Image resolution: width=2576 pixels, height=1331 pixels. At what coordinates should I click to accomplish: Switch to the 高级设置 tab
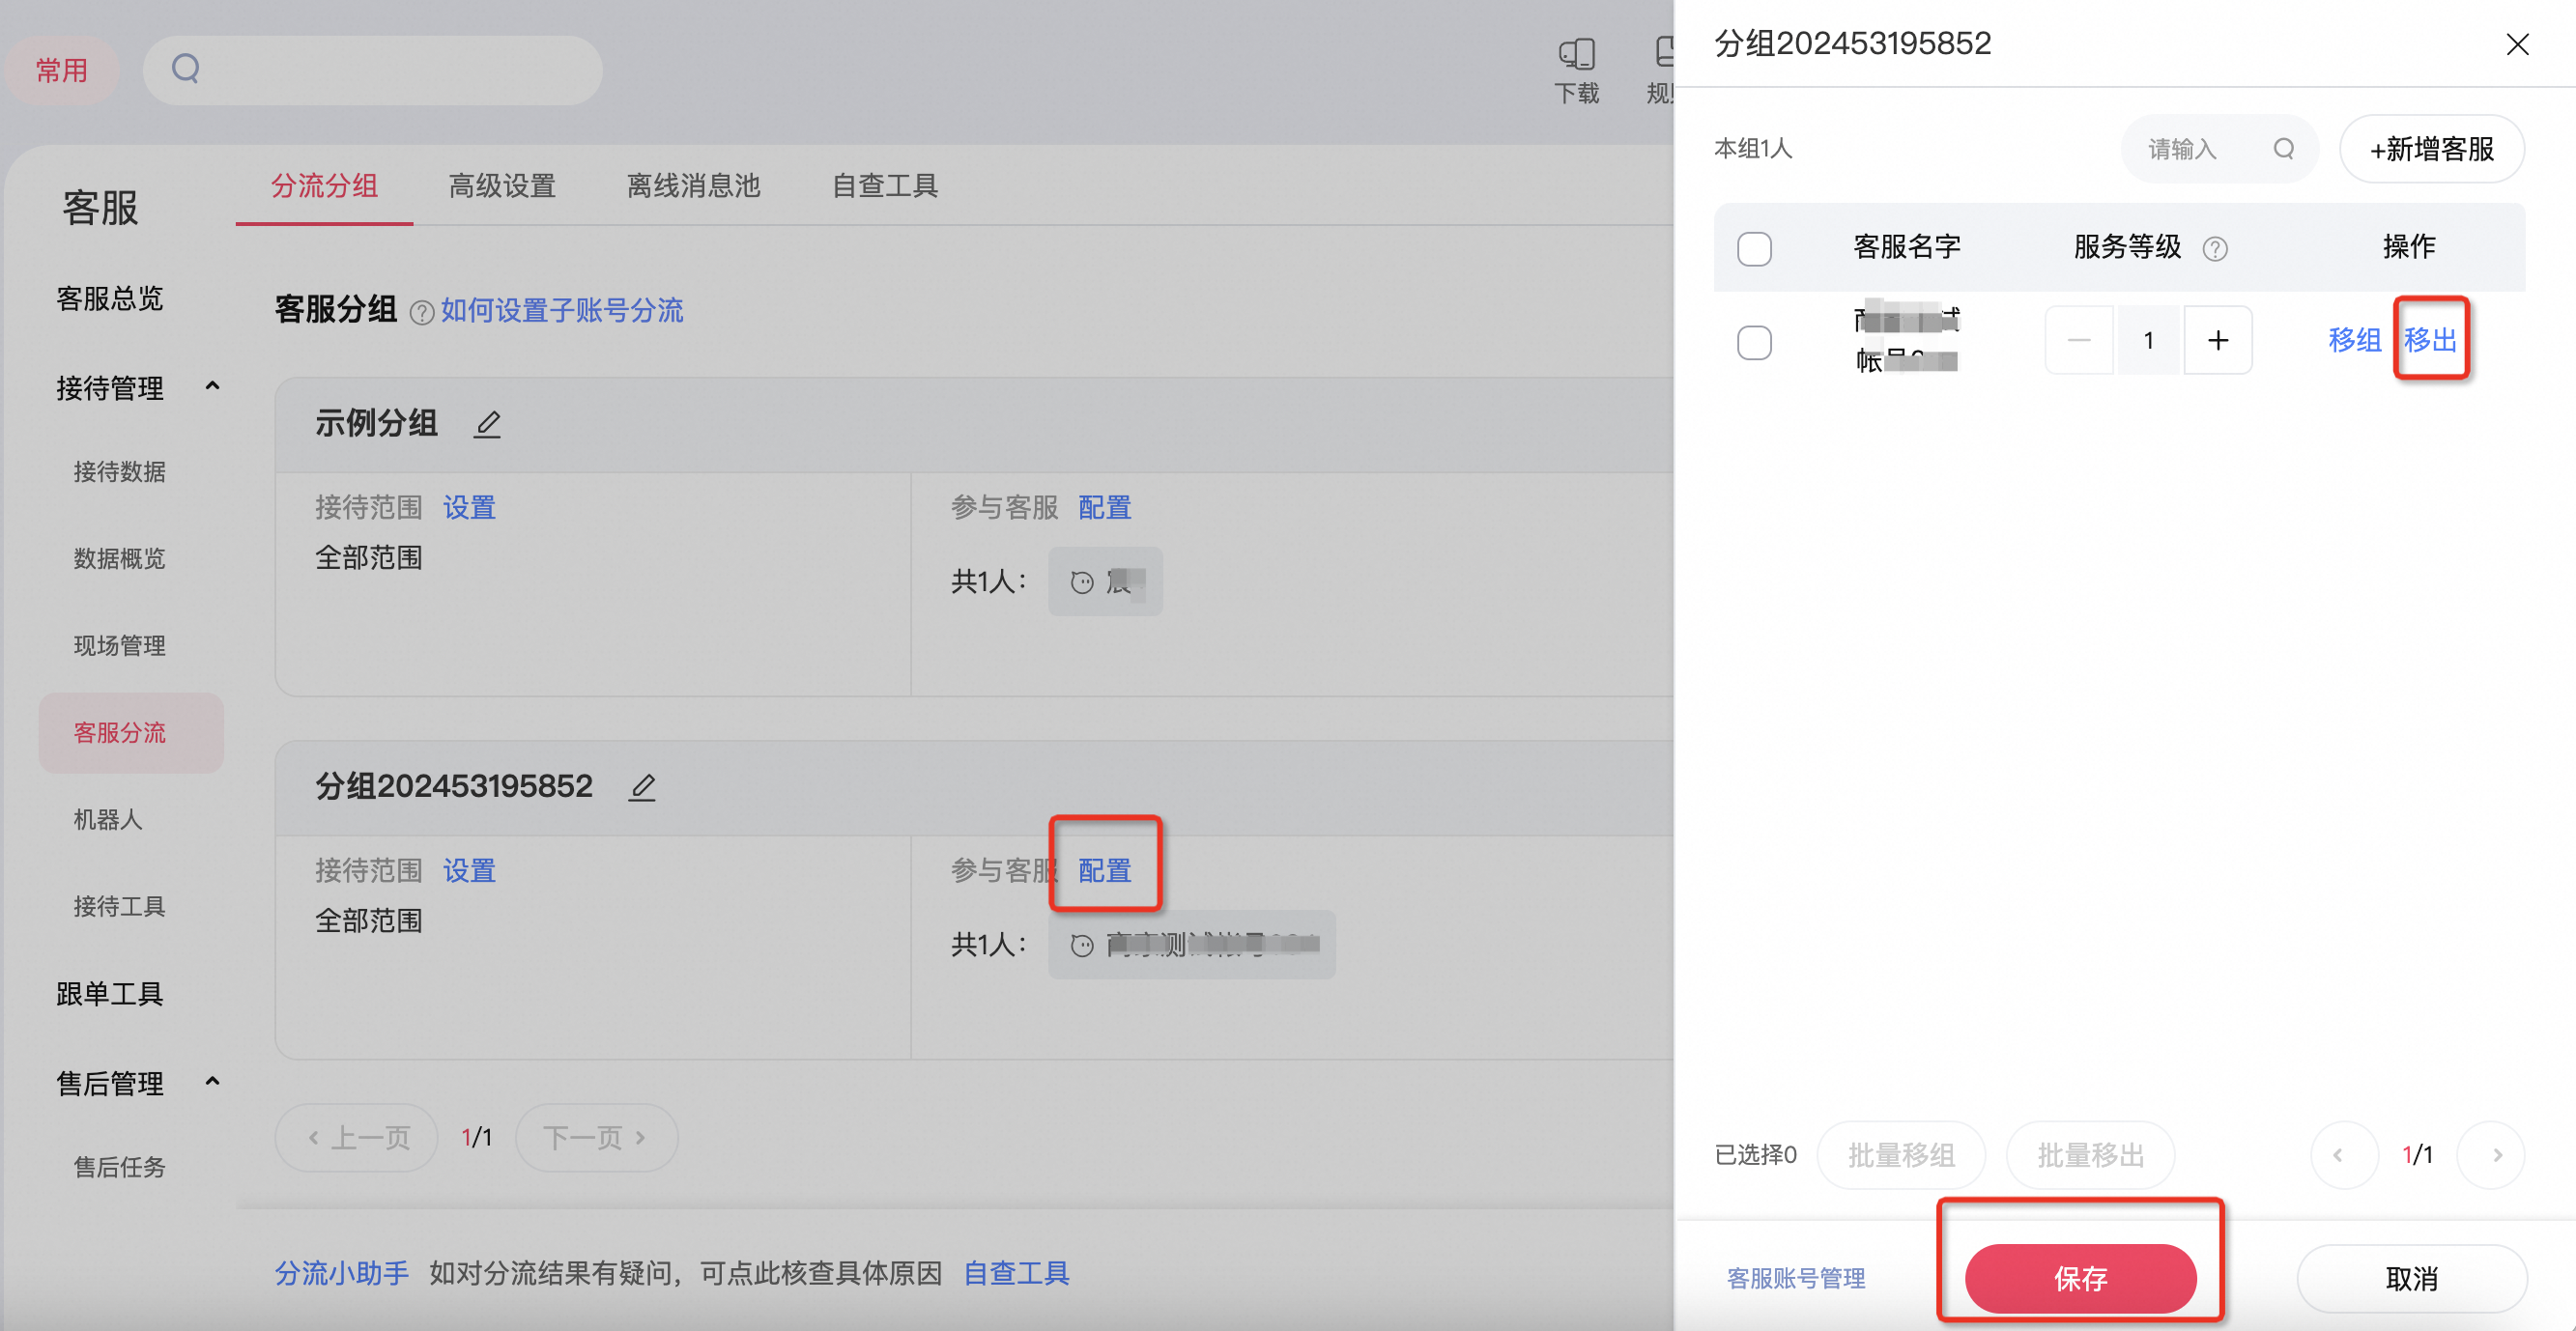[502, 186]
